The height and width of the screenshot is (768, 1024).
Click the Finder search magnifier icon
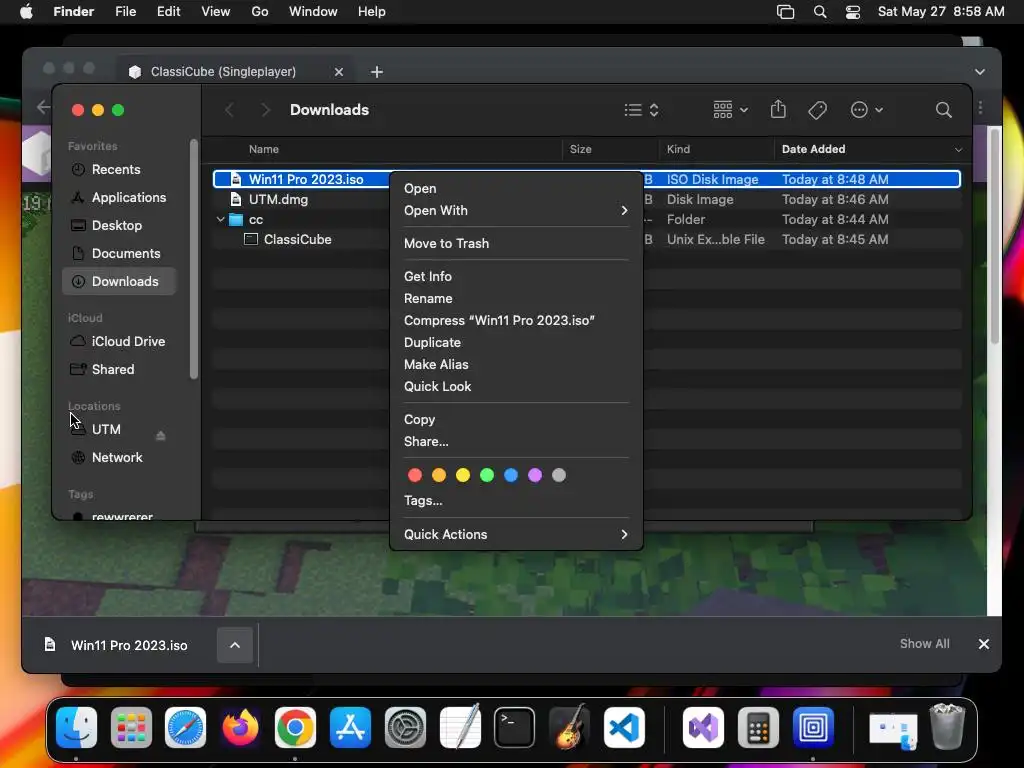point(943,110)
